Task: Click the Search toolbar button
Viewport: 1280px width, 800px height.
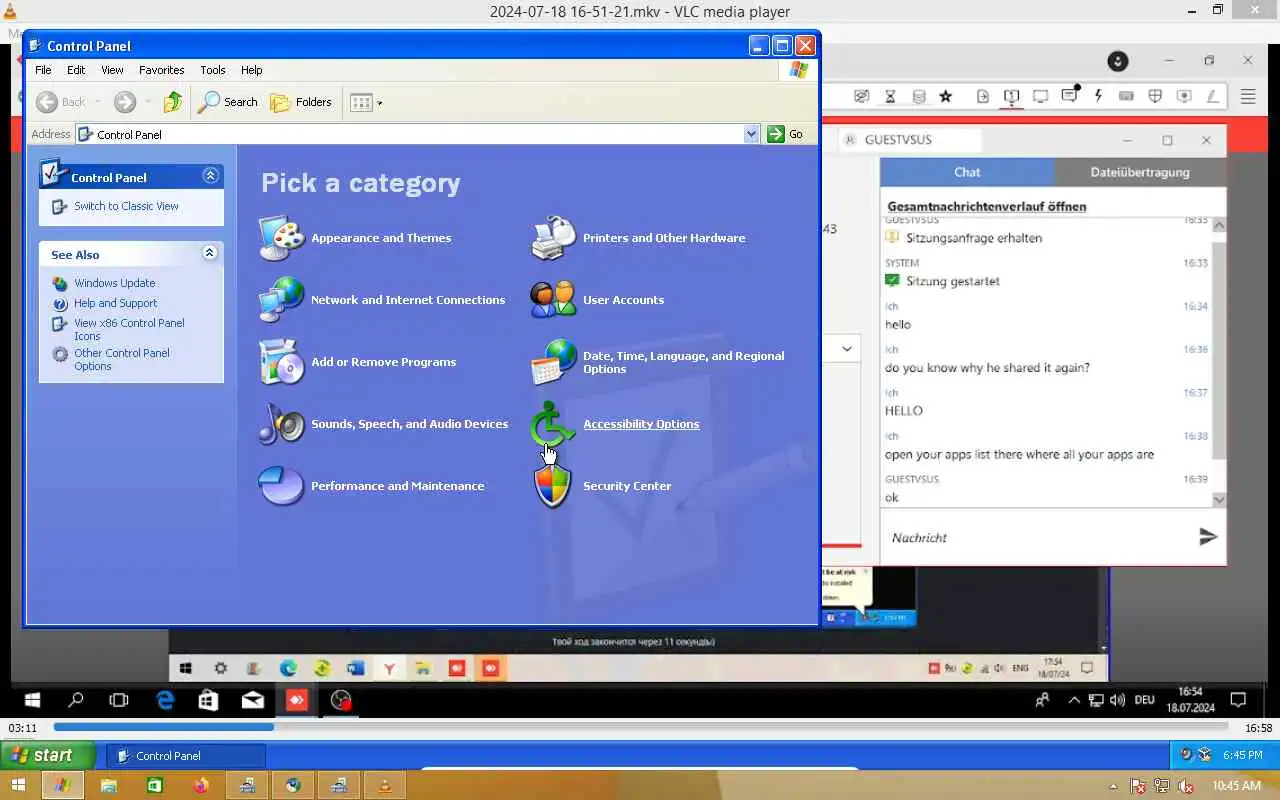Action: point(228,102)
